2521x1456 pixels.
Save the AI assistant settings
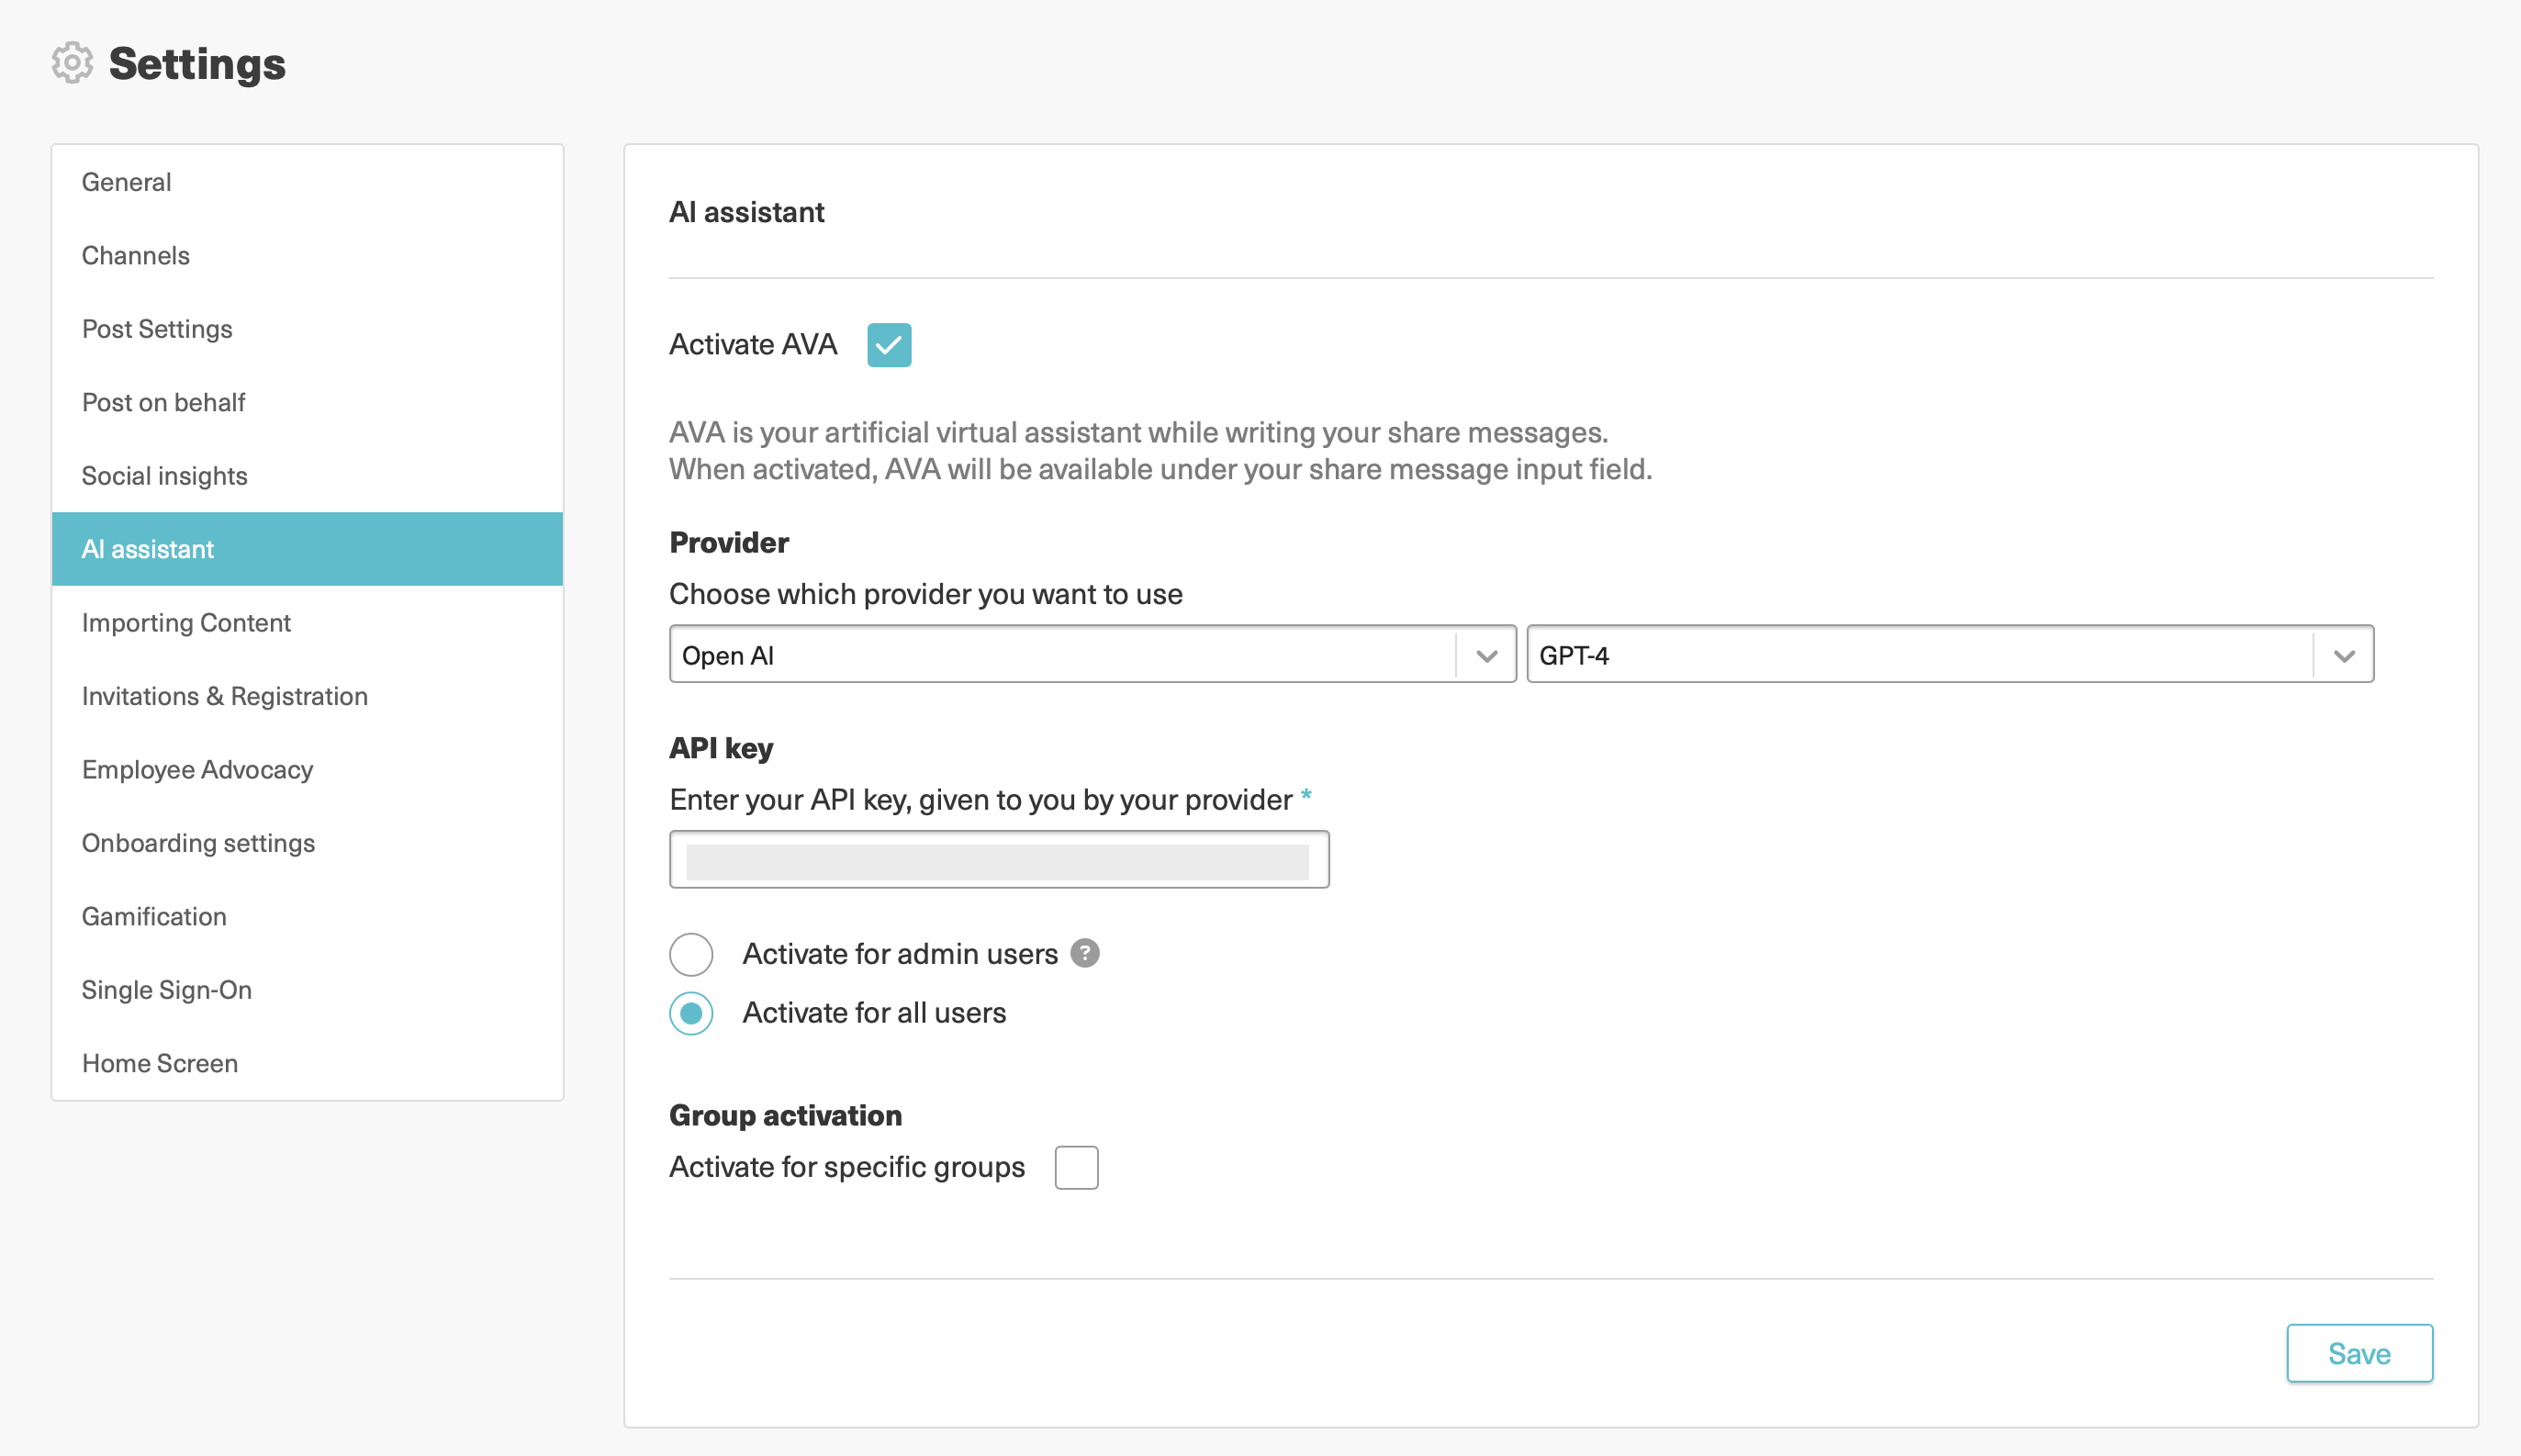pos(2359,1353)
